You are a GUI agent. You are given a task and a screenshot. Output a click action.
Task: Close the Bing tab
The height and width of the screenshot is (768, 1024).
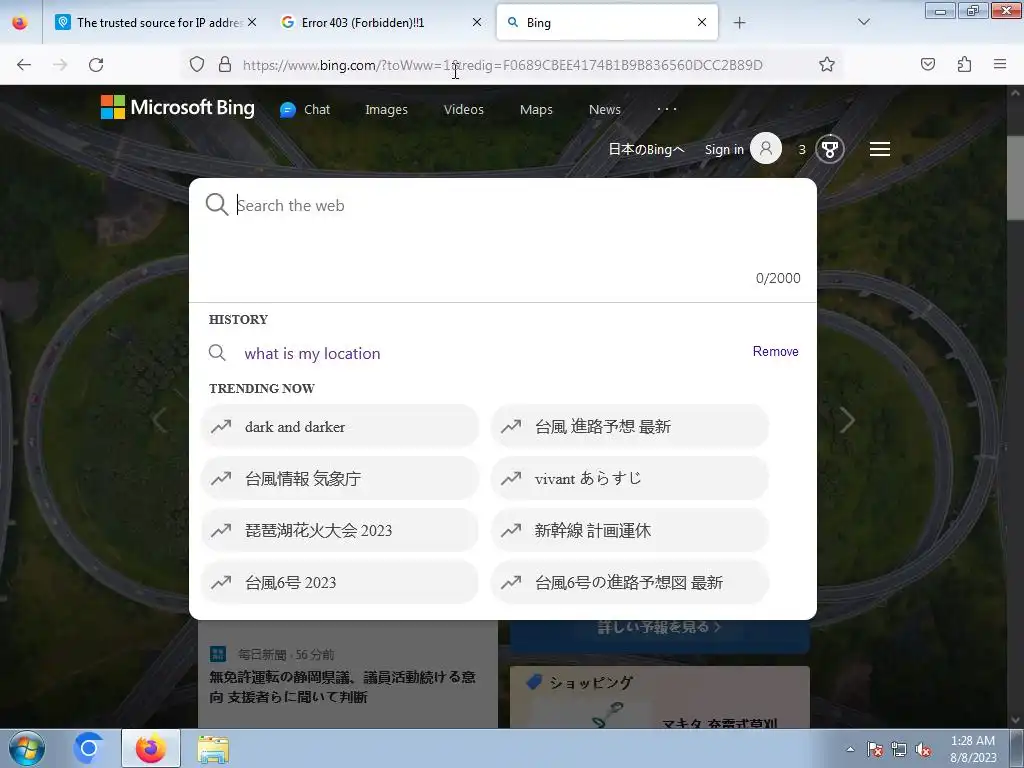point(702,22)
